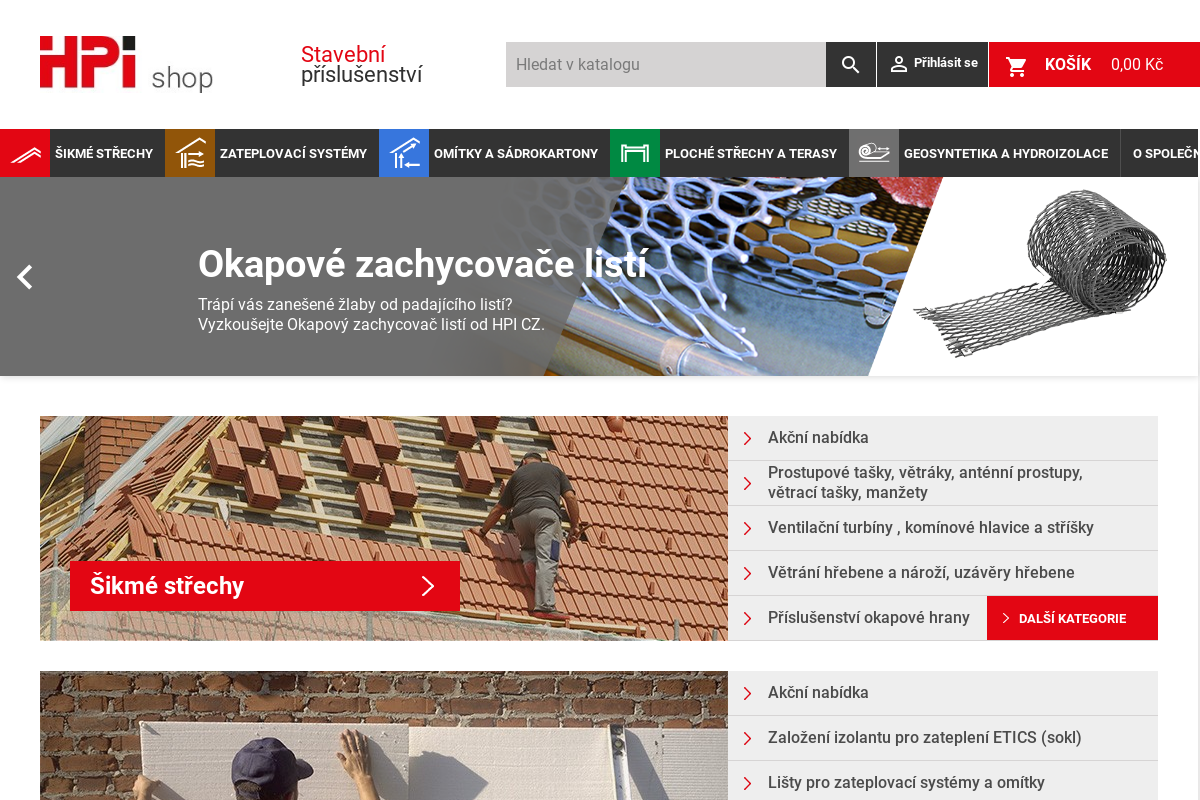Image resolution: width=1200 pixels, height=800 pixels.
Task: Open the Šikmé střechy red banner button
Action: [x=264, y=586]
